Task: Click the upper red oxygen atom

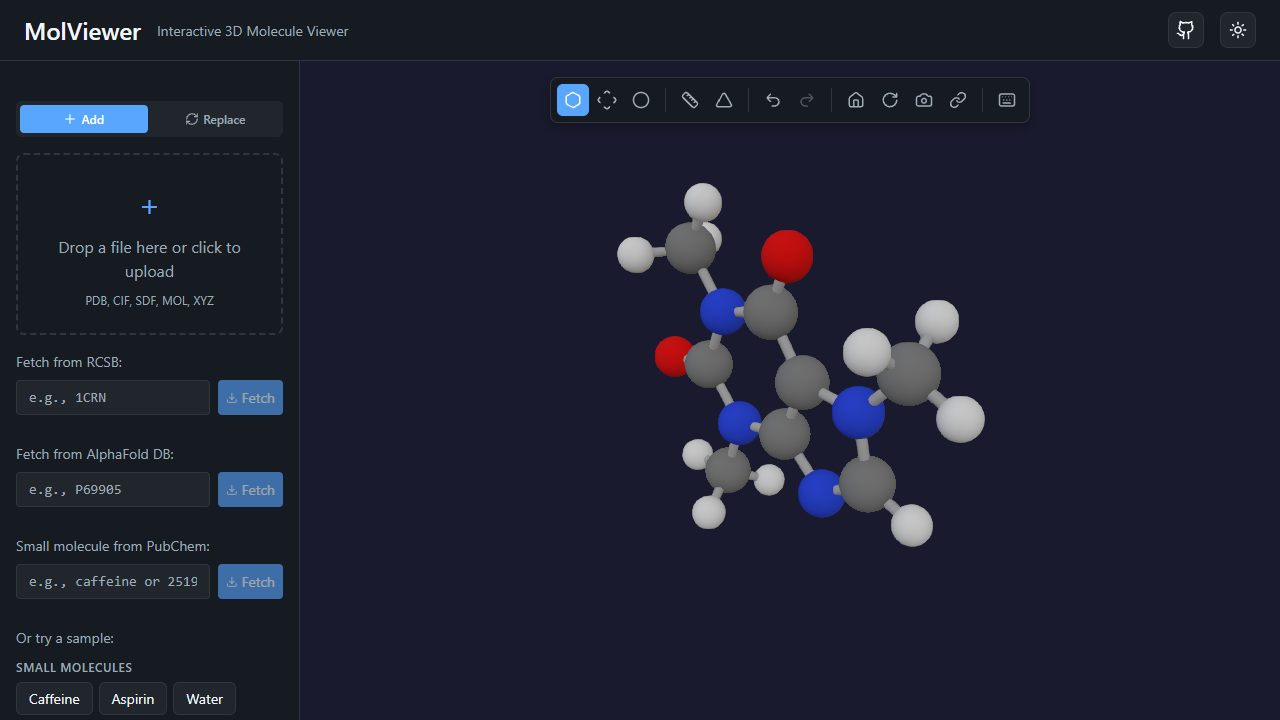Action: pyautogui.click(x=787, y=256)
